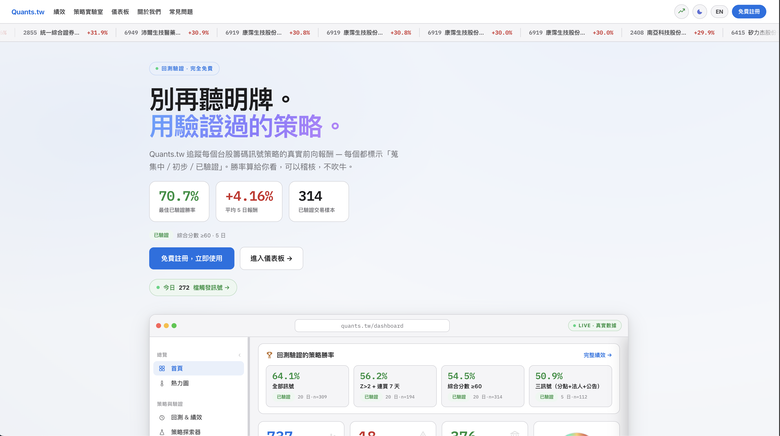The width and height of the screenshot is (780, 436).
Task: Click the 策略探索器 flask icon
Action: (162, 432)
